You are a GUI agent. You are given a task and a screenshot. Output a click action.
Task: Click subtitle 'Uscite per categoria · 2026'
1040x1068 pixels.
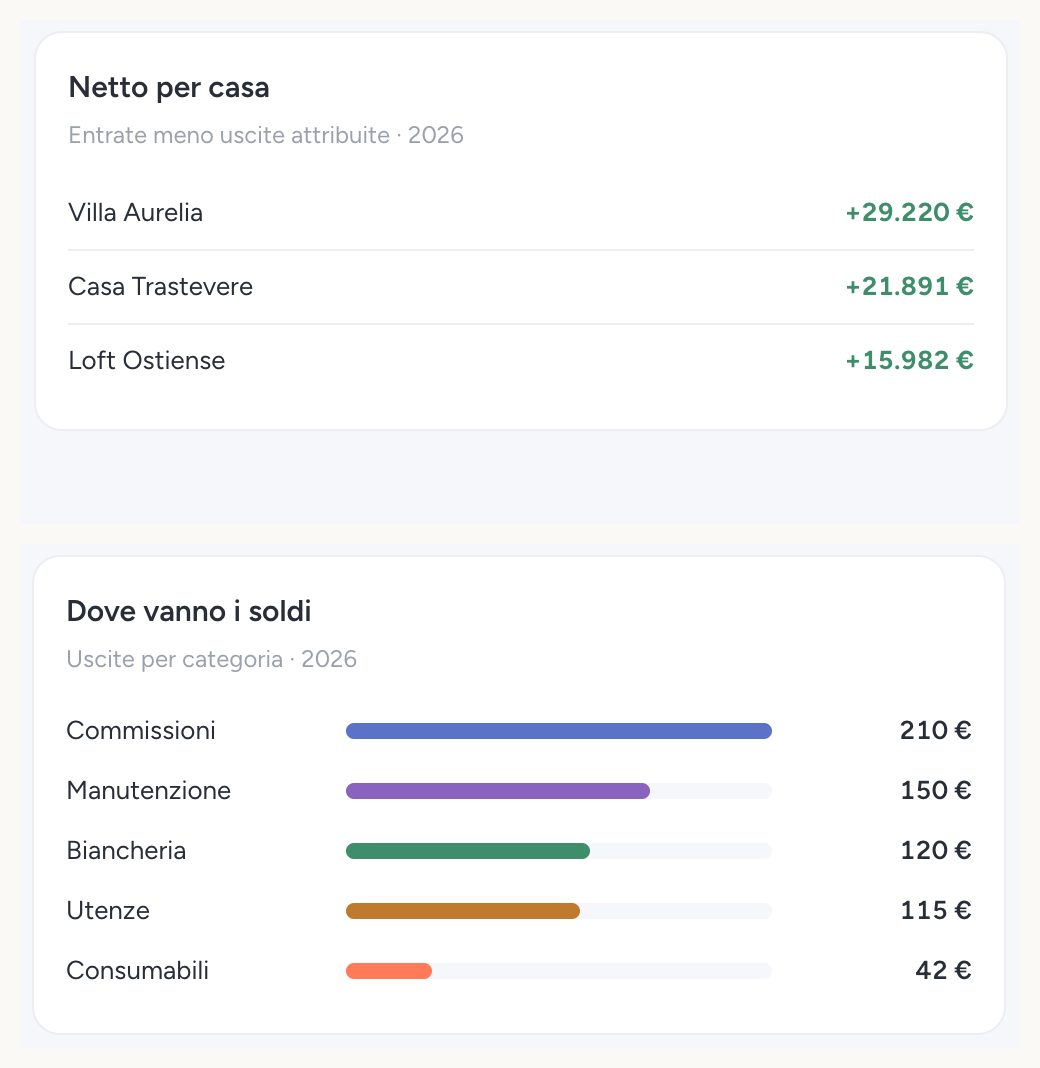pos(212,659)
